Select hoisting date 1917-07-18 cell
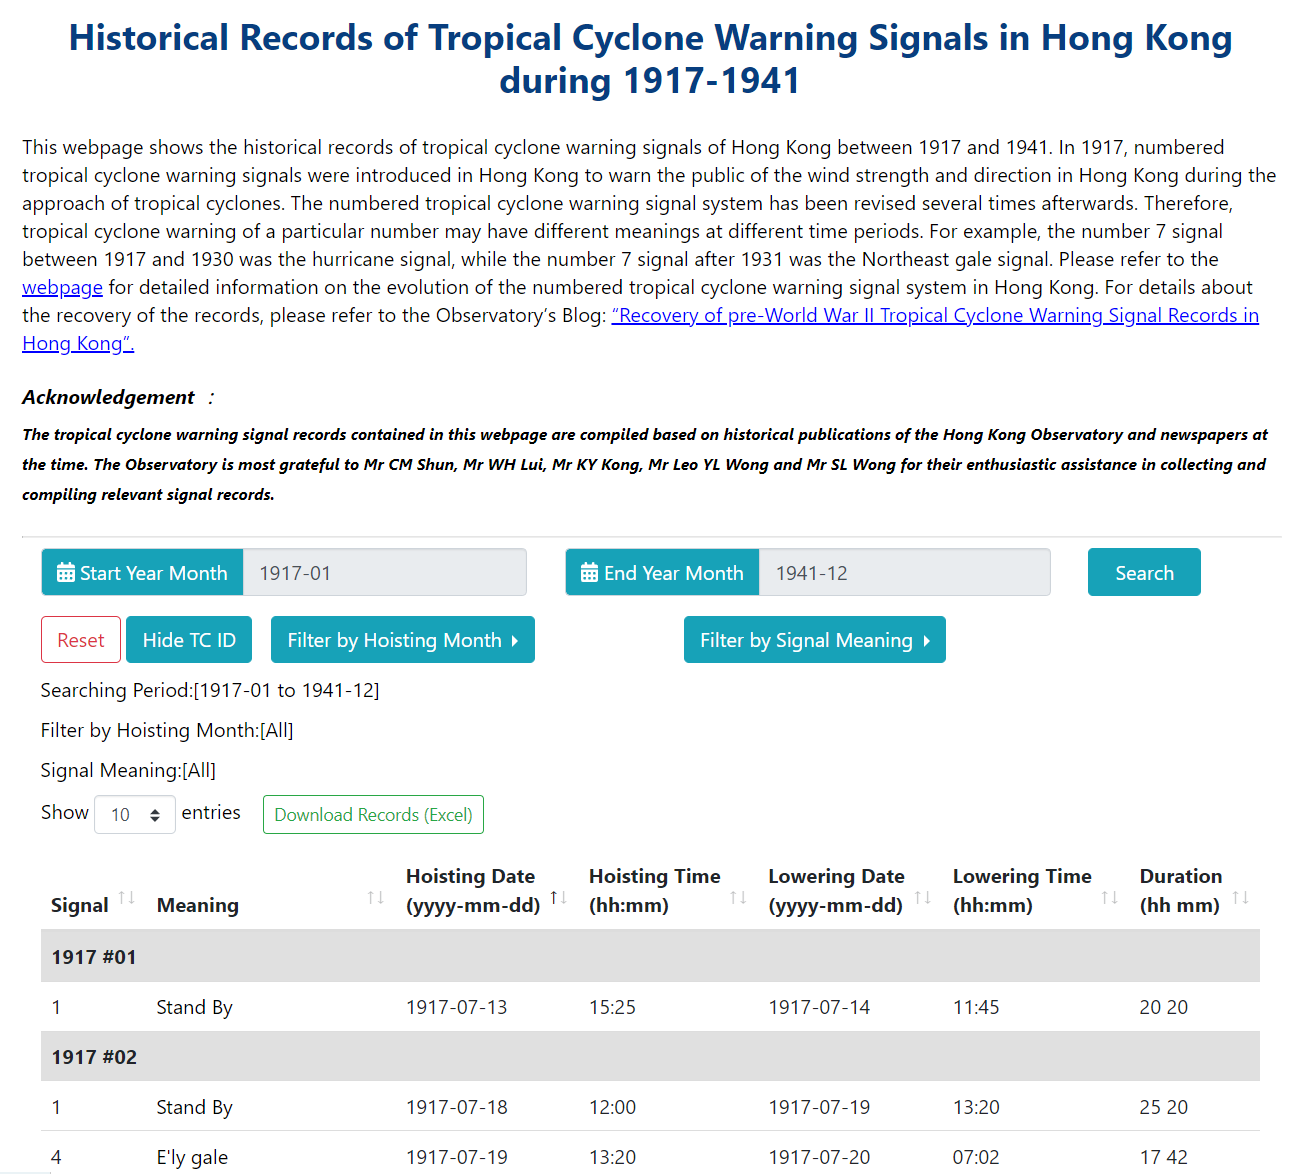 pyautogui.click(x=457, y=1107)
